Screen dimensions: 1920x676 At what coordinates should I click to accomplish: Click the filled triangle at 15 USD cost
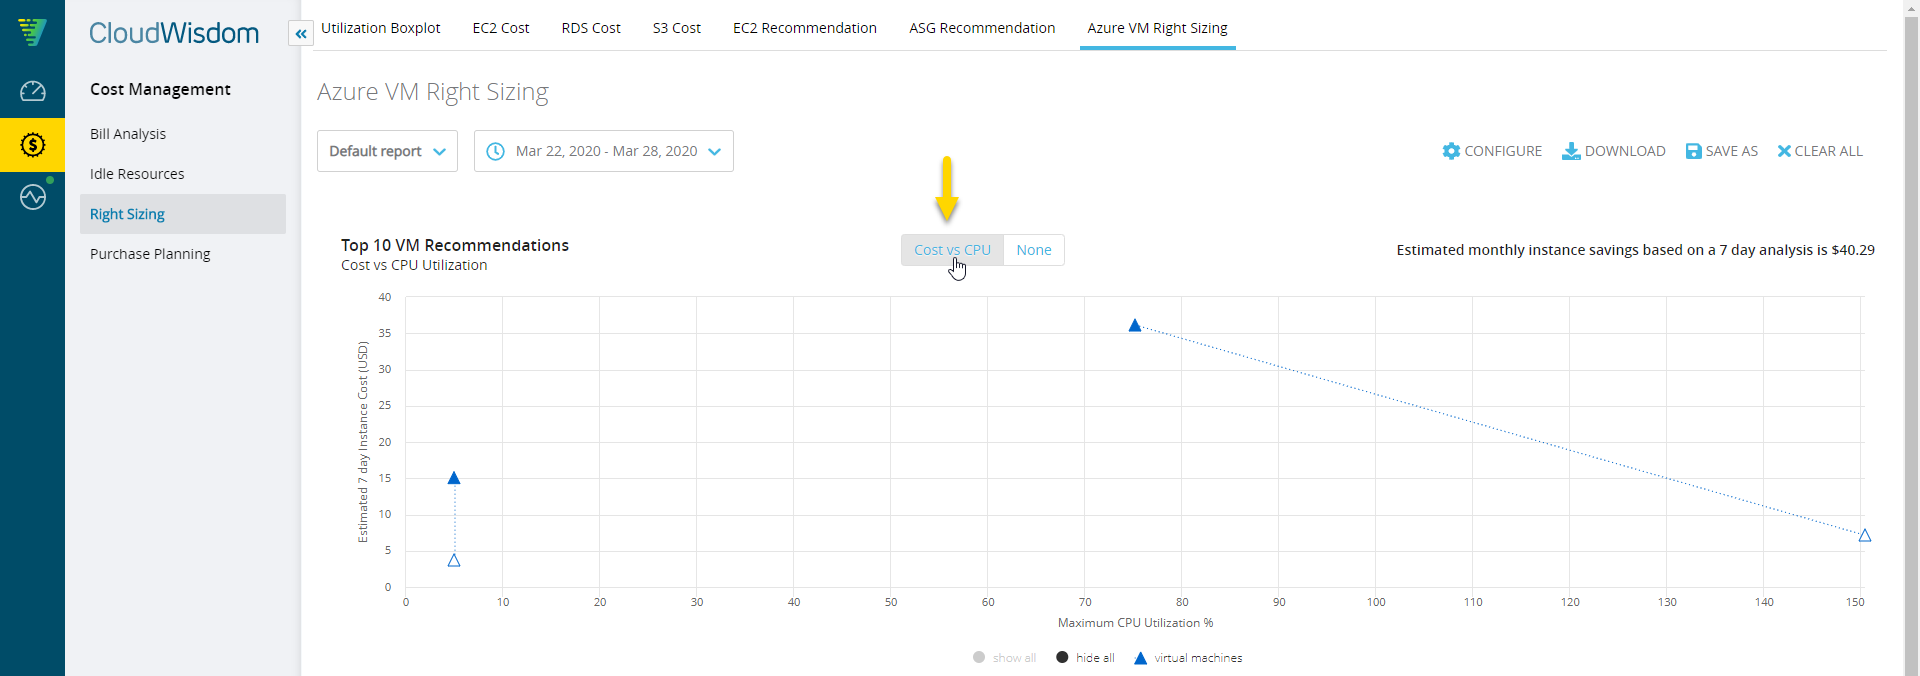point(454,478)
